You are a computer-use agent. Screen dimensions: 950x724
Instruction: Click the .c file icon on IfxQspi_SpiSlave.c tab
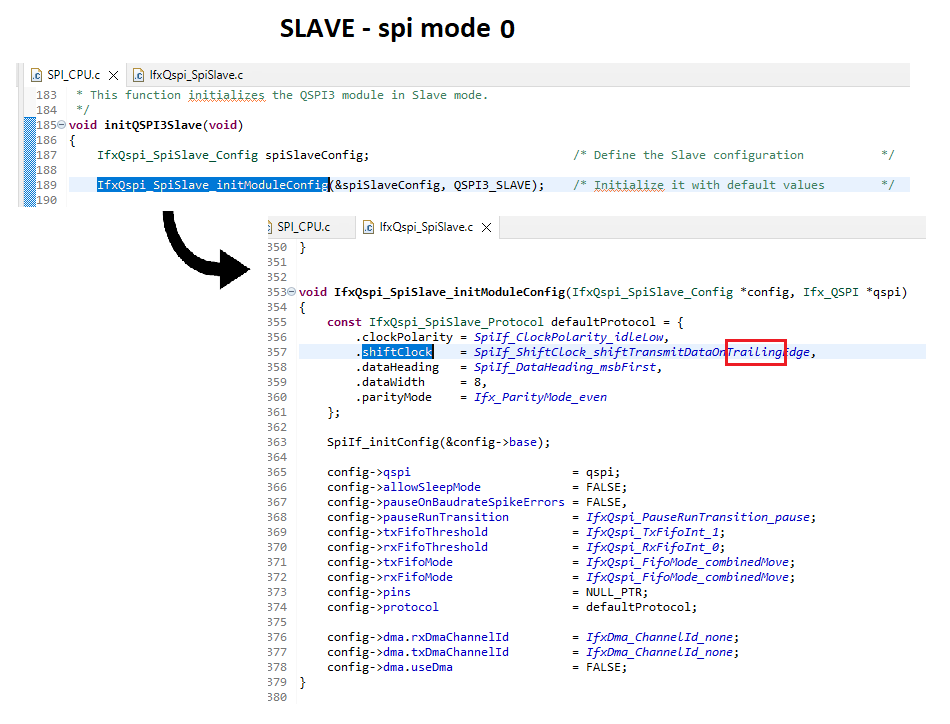[139, 74]
